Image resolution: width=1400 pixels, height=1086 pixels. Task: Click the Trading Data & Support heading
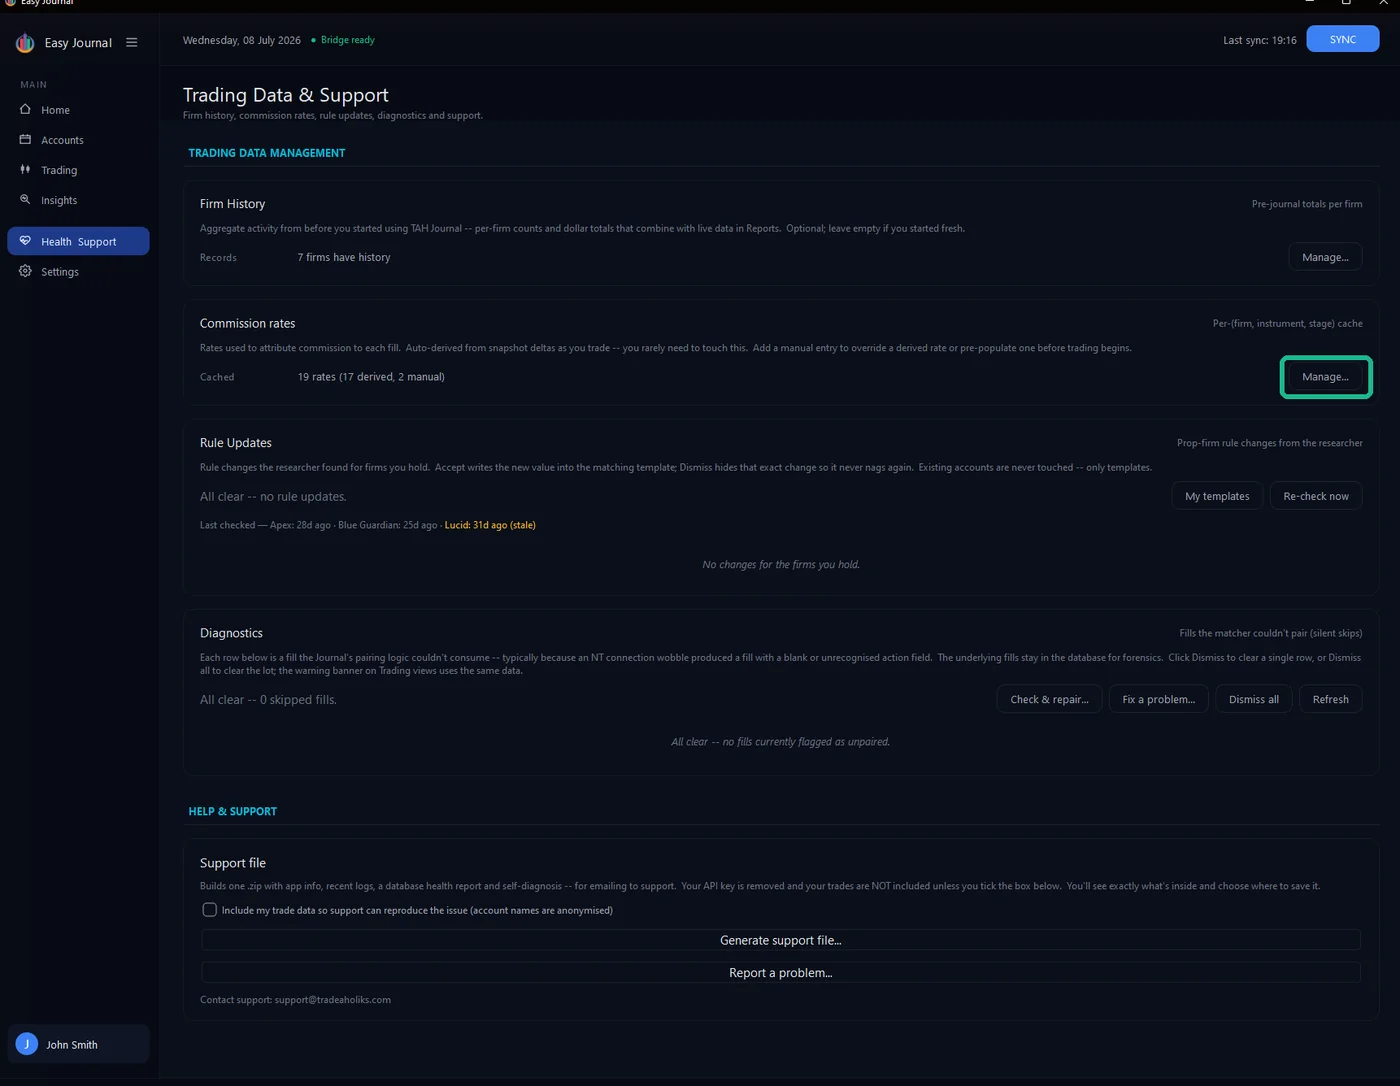[x=286, y=95]
